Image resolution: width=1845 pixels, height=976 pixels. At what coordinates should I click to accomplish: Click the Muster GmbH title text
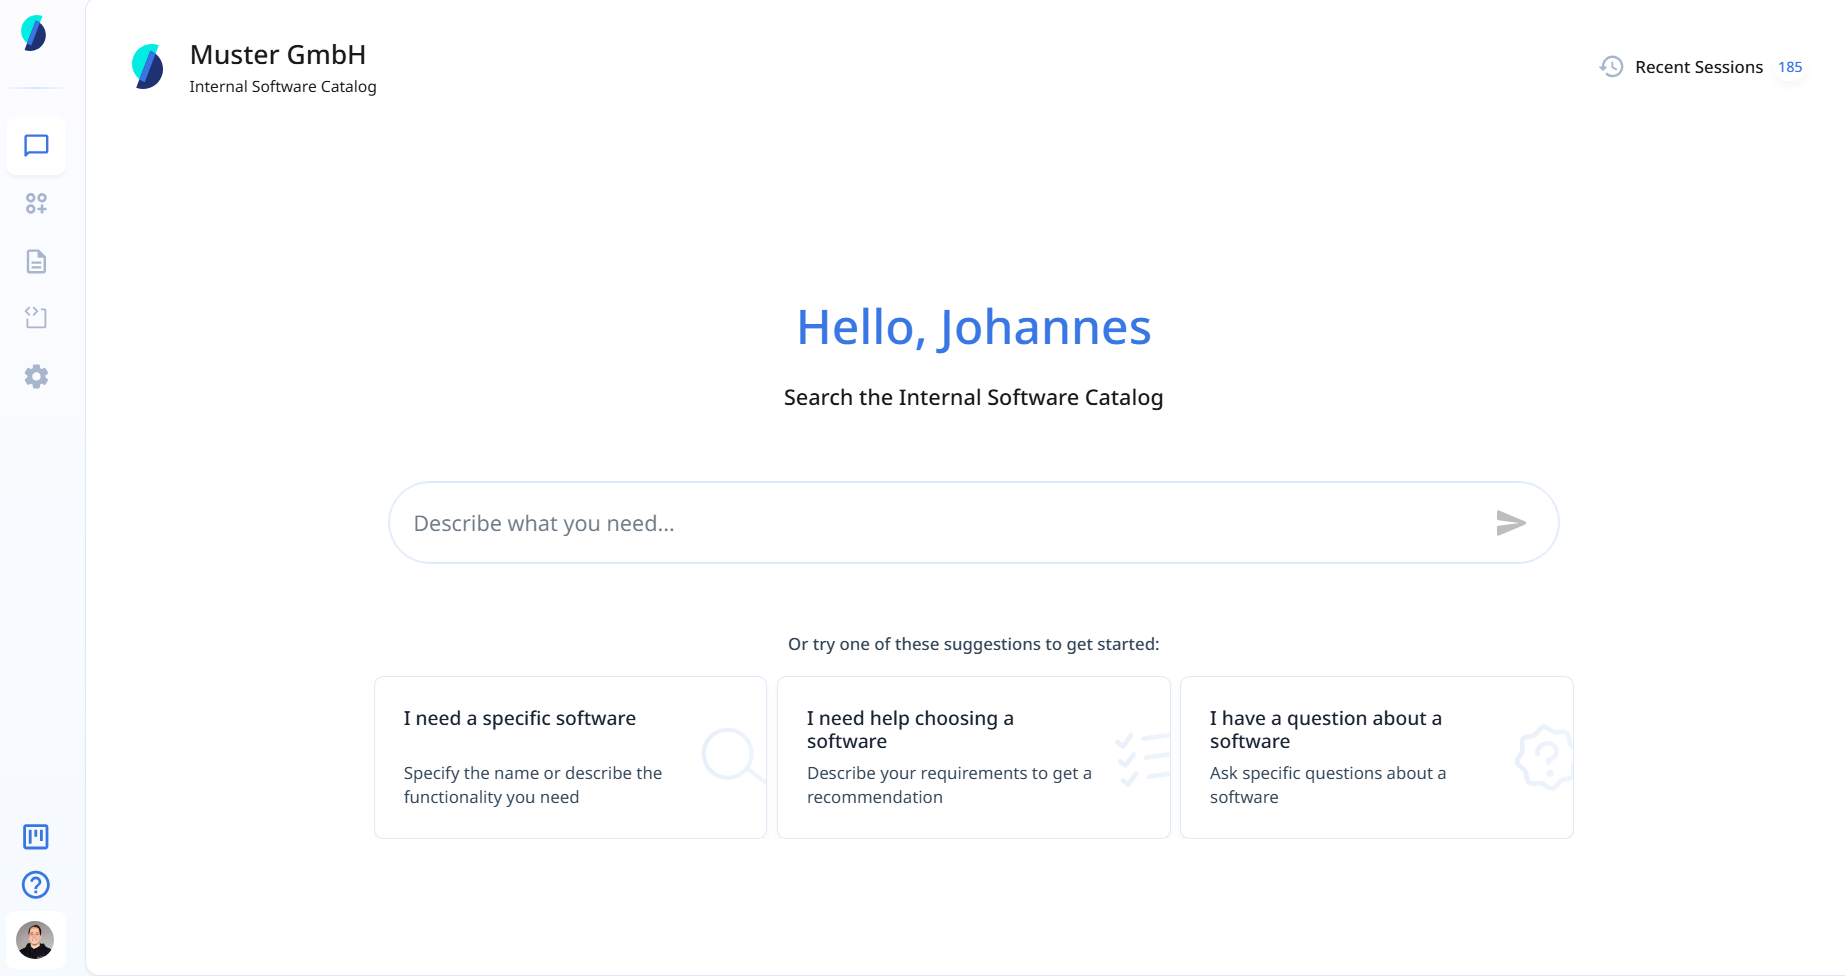click(278, 55)
